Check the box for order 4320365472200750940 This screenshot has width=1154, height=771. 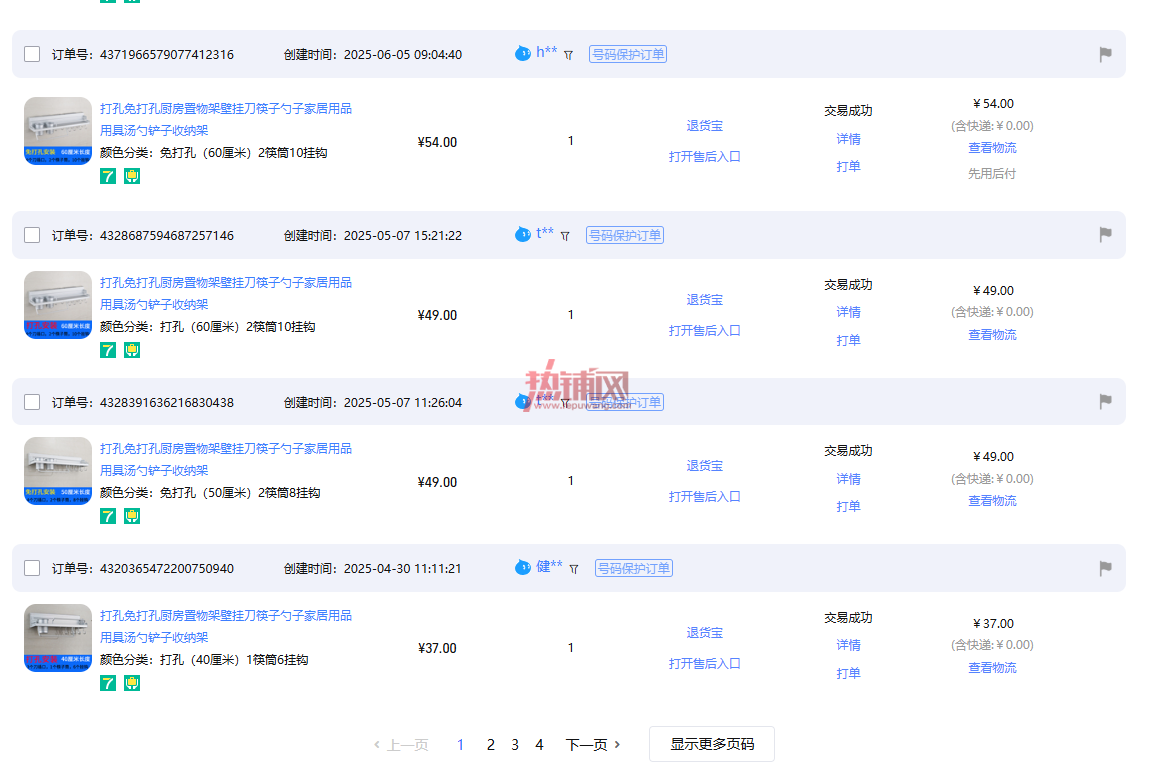point(32,568)
